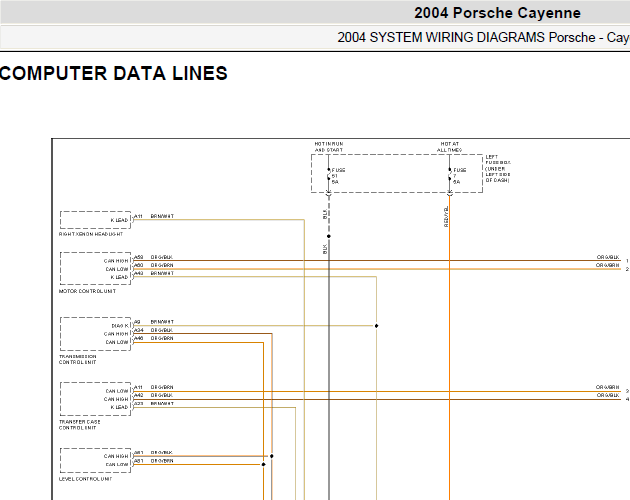Click the 'HOT IN RUN AND START' label

[x=329, y=147]
